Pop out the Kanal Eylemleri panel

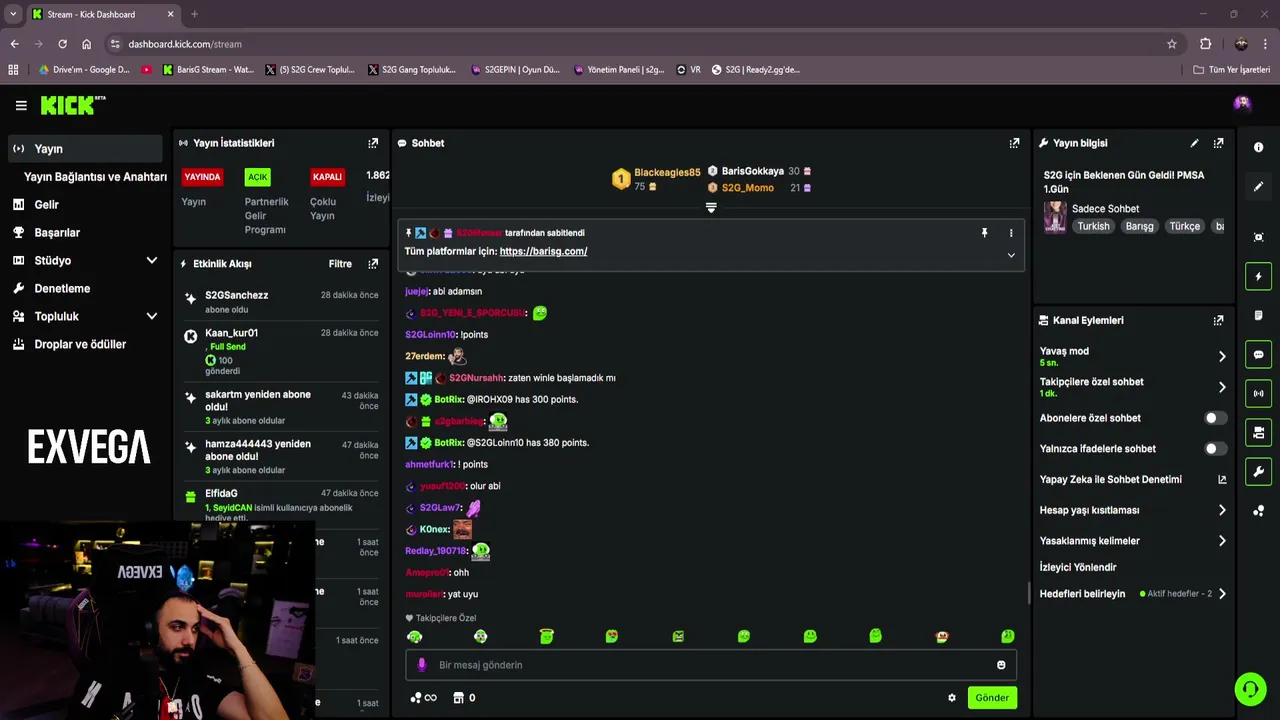[x=1218, y=320]
